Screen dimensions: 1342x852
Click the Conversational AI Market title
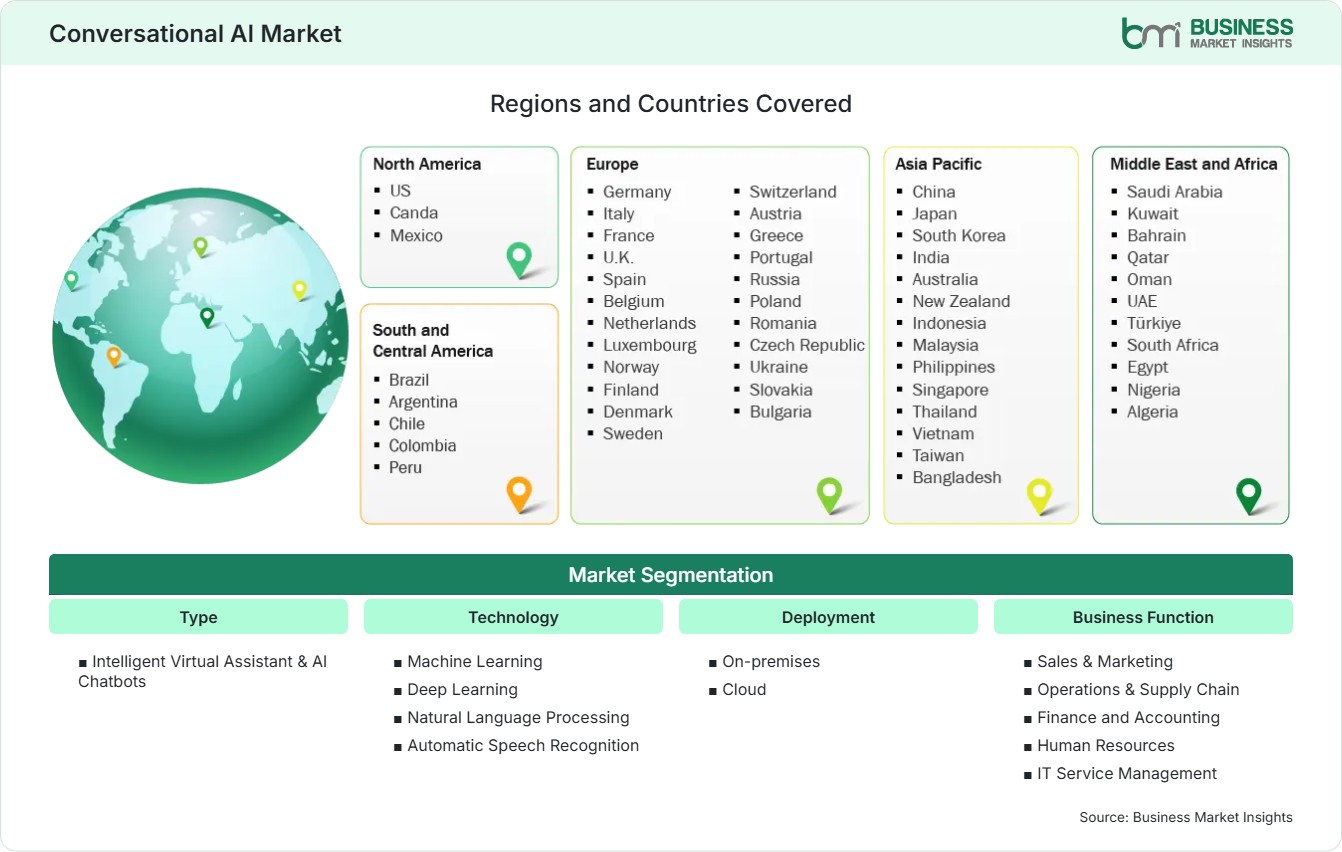click(x=195, y=33)
